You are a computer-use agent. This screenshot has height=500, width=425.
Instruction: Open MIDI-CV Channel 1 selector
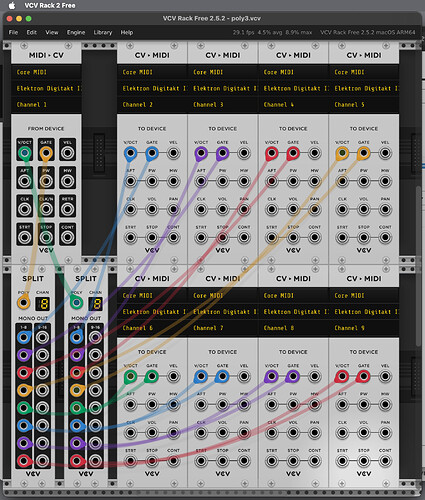[x=46, y=105]
